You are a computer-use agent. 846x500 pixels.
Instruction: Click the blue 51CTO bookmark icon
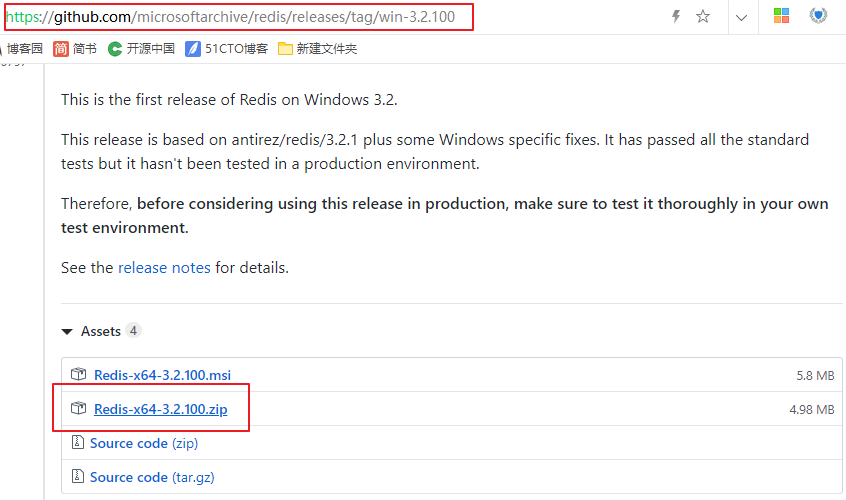click(x=193, y=49)
